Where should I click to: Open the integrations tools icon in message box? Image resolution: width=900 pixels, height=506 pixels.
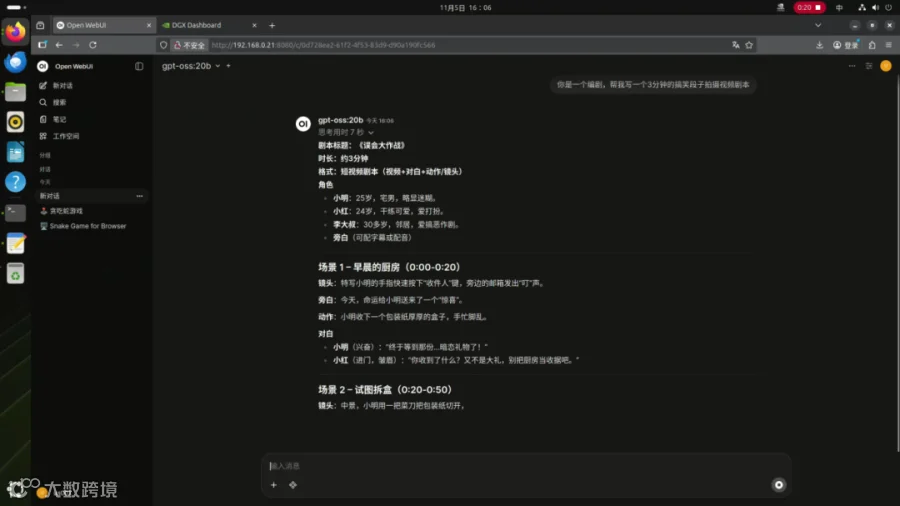coord(293,485)
